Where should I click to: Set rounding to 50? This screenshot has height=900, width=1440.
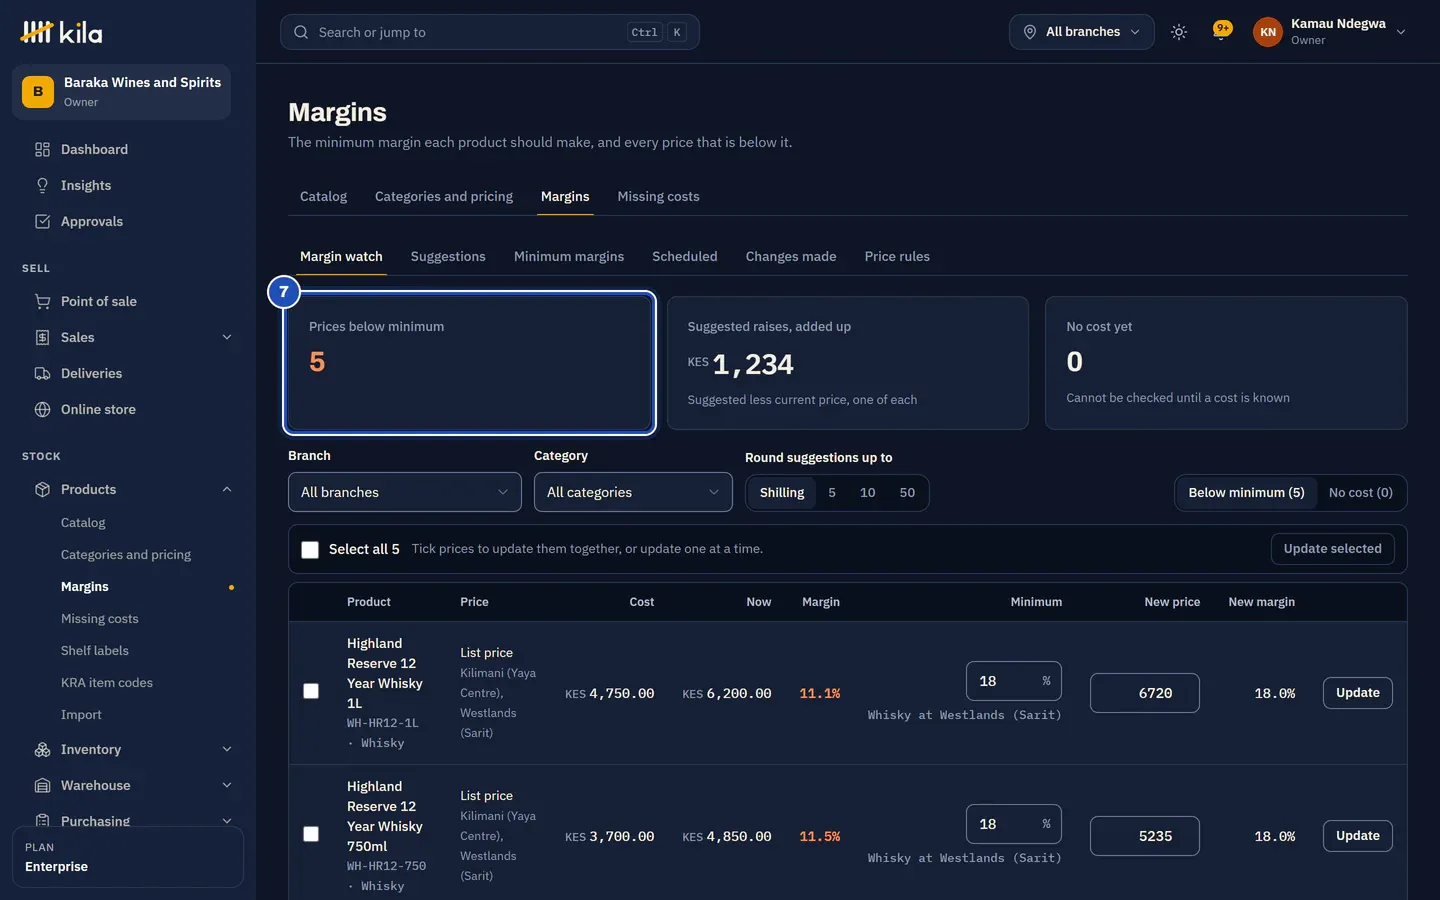pyautogui.click(x=907, y=493)
